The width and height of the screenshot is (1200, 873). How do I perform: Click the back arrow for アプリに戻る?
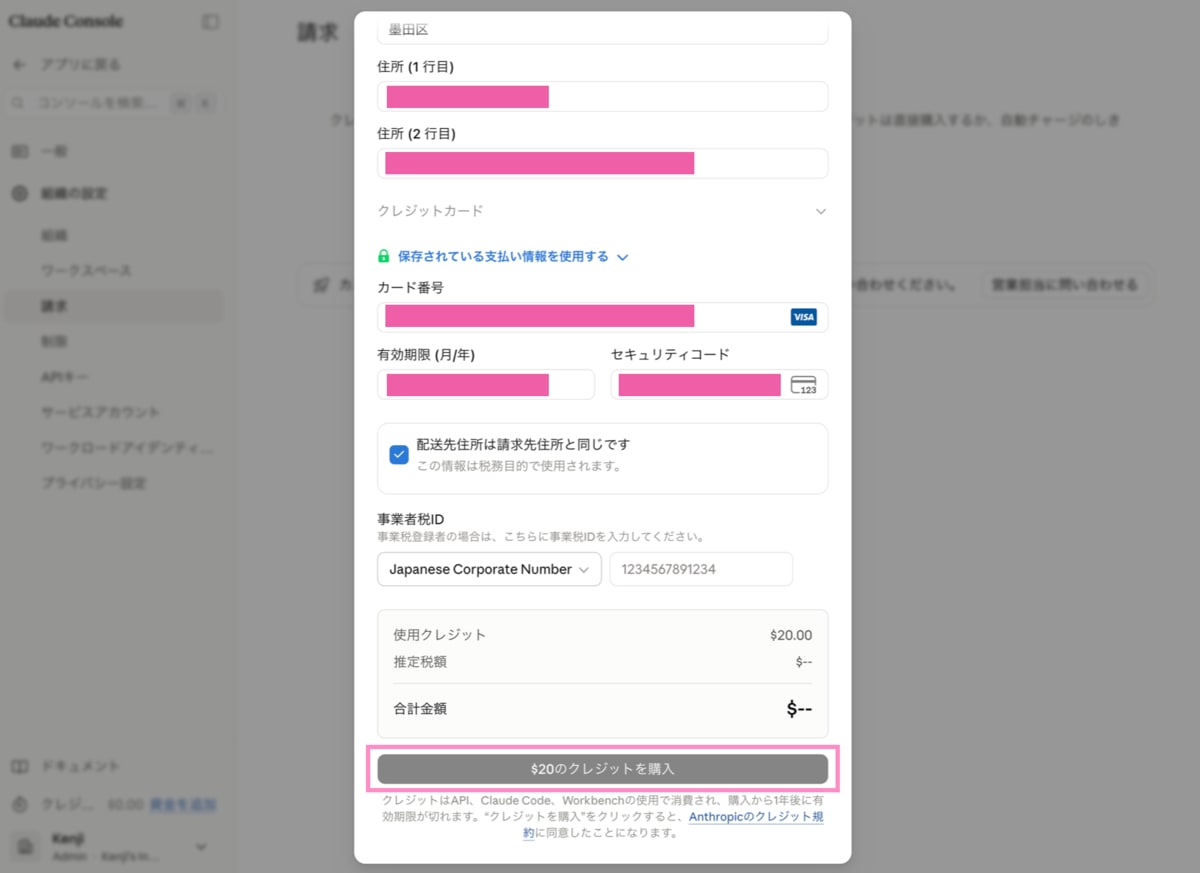click(19, 64)
